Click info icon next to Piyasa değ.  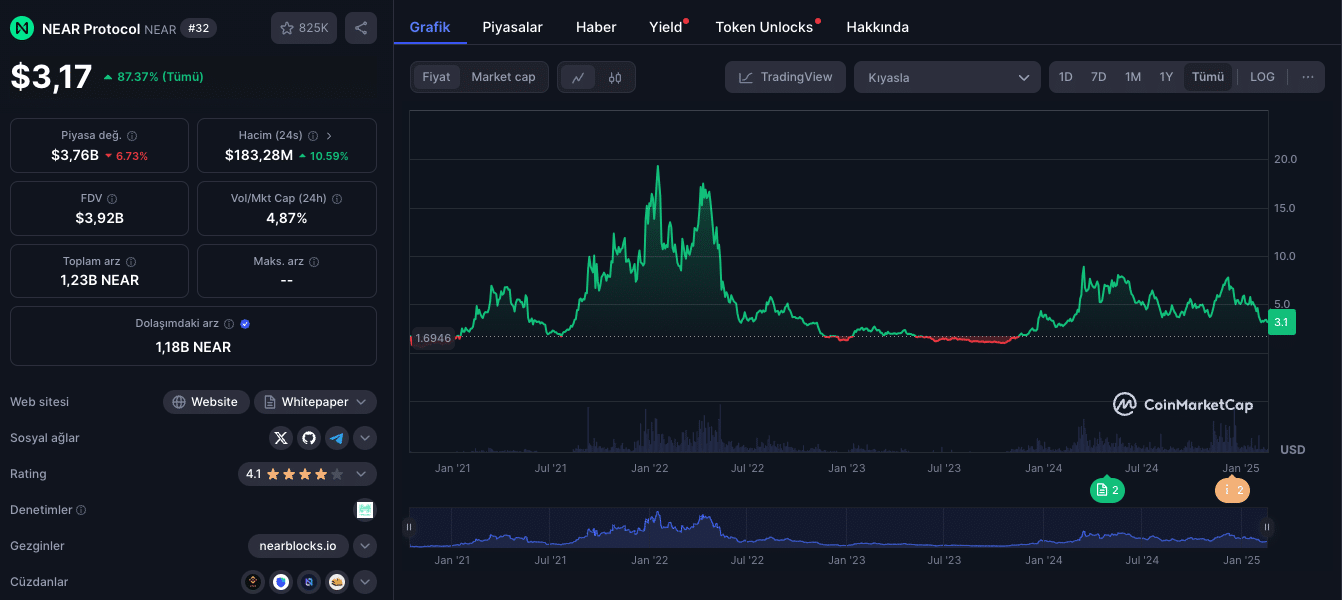click(x=132, y=135)
